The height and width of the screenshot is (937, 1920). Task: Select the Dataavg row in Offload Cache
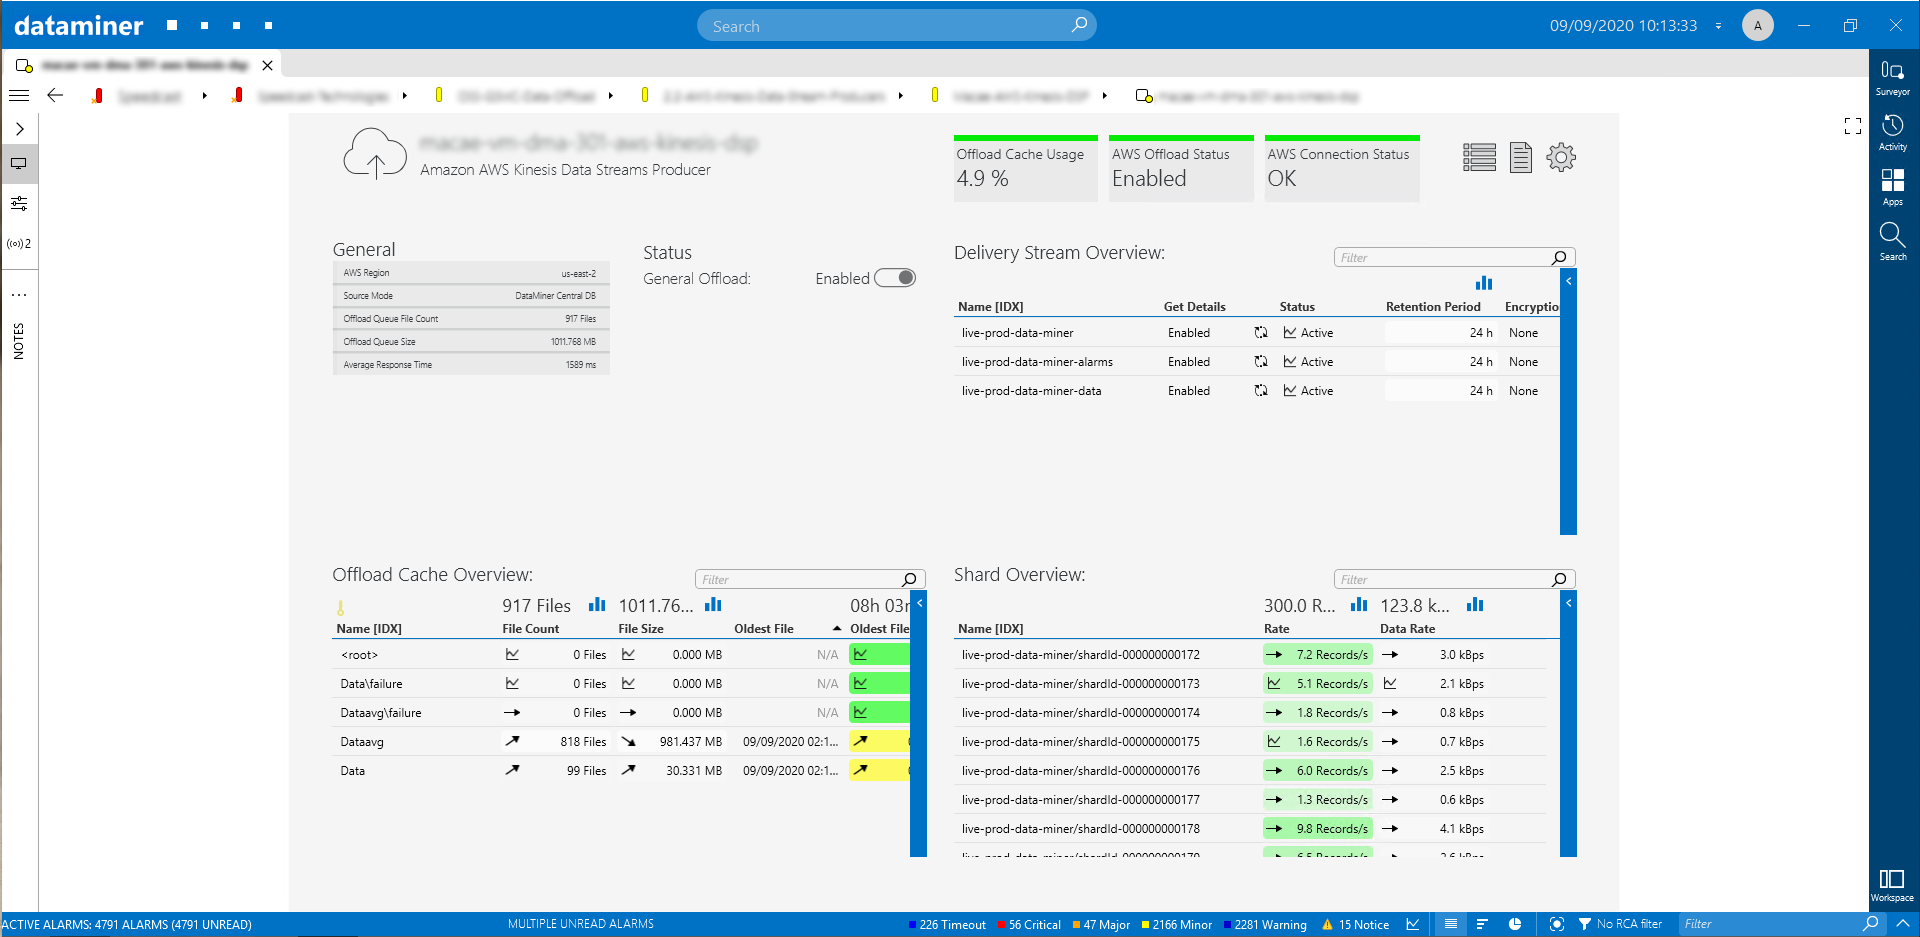621,742
